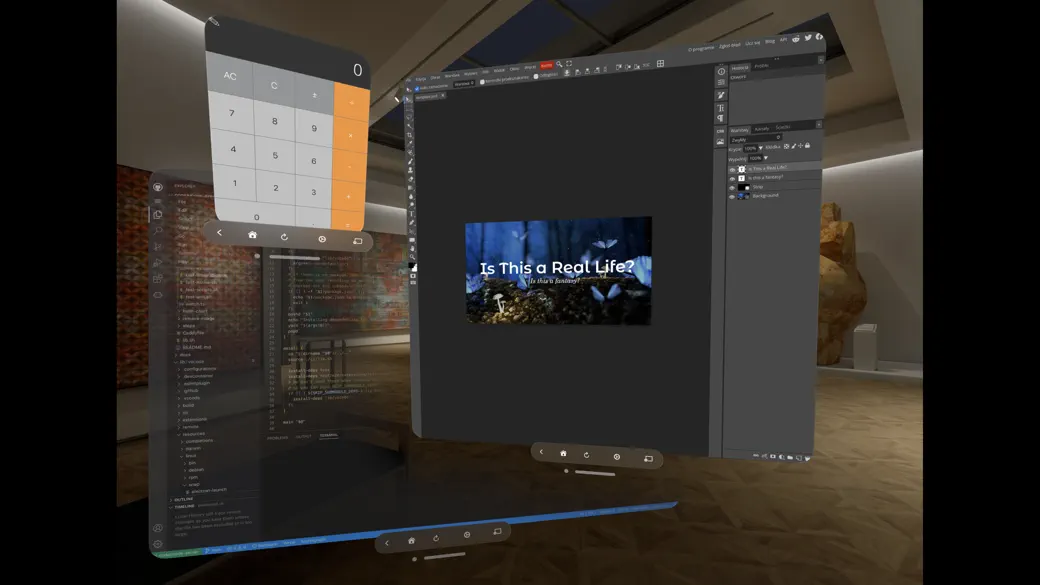Open the Warstwa dropdown in options bar

pos(464,84)
